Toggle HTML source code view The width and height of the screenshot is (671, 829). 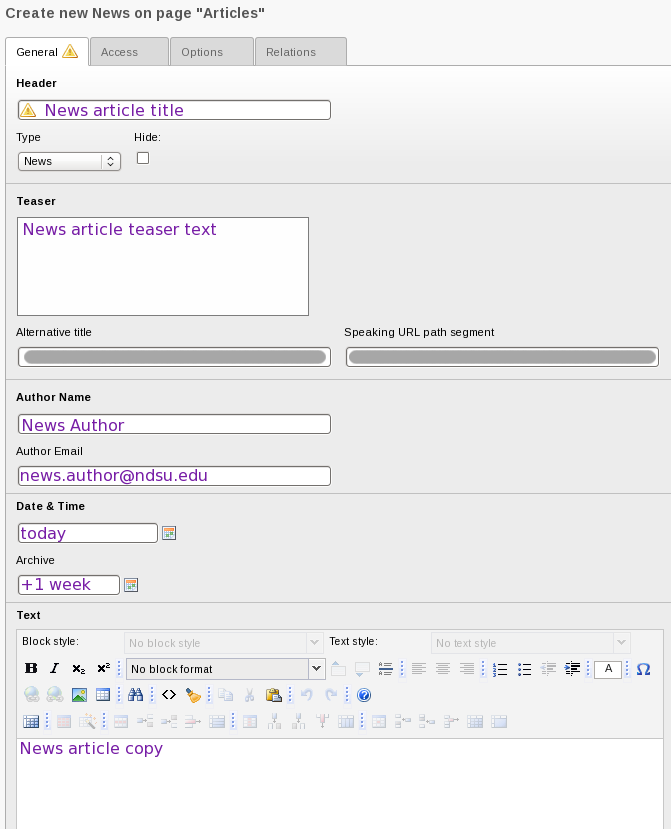(x=169, y=695)
